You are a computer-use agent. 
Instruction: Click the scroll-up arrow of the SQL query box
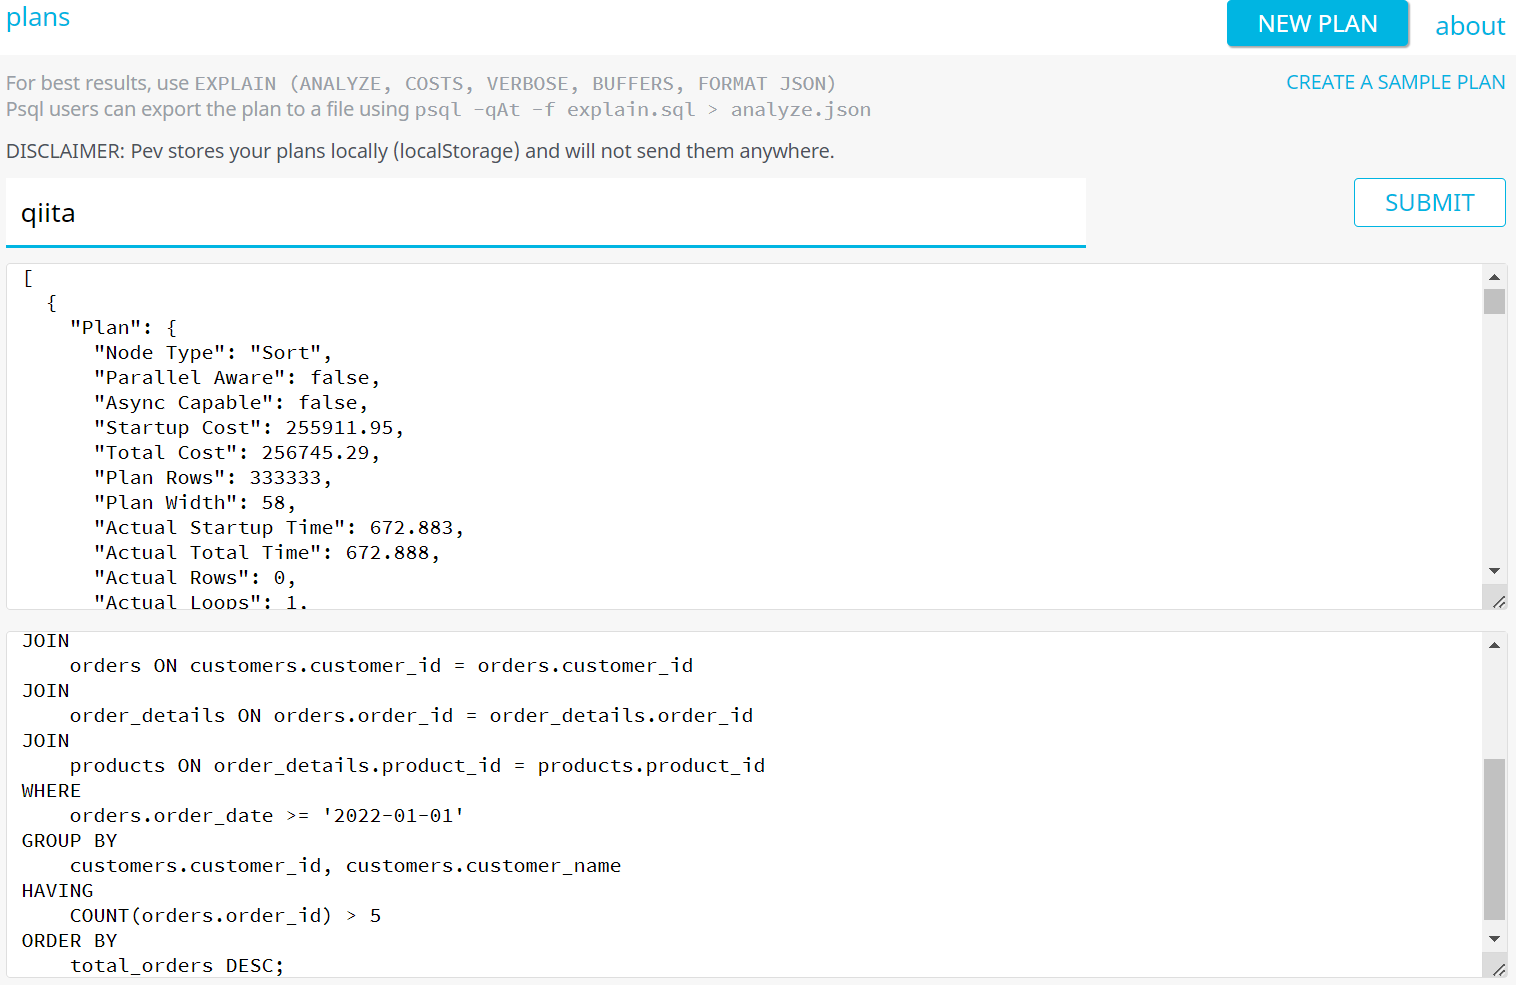[1494, 645]
